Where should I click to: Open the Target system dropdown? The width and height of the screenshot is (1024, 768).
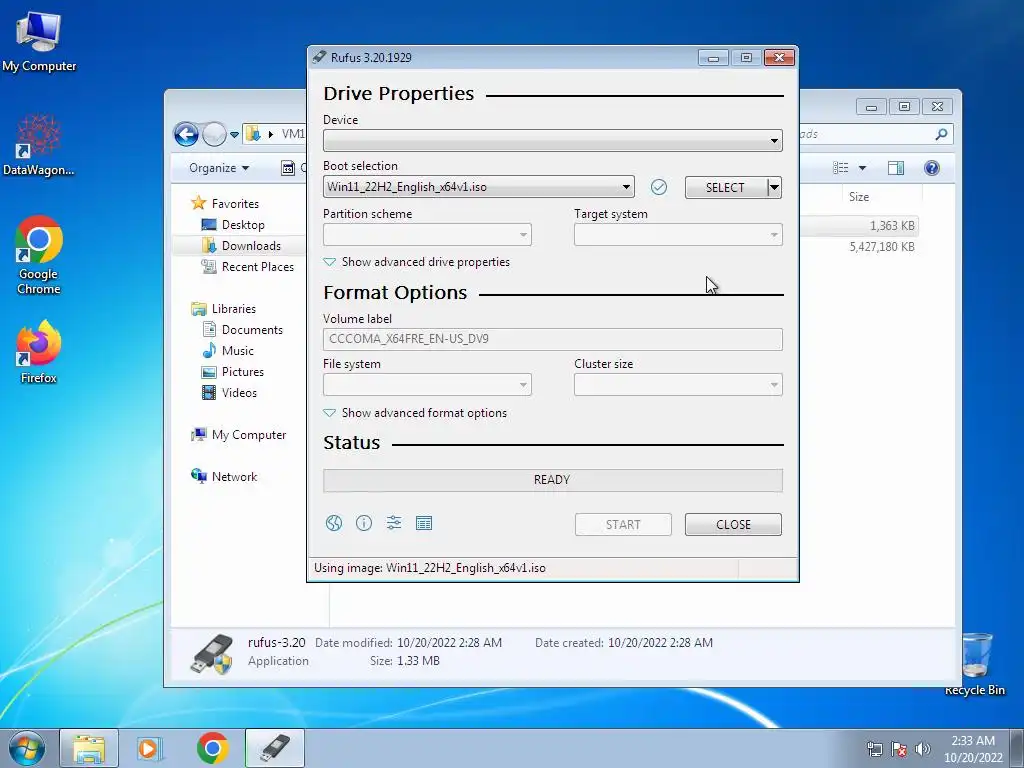(678, 234)
